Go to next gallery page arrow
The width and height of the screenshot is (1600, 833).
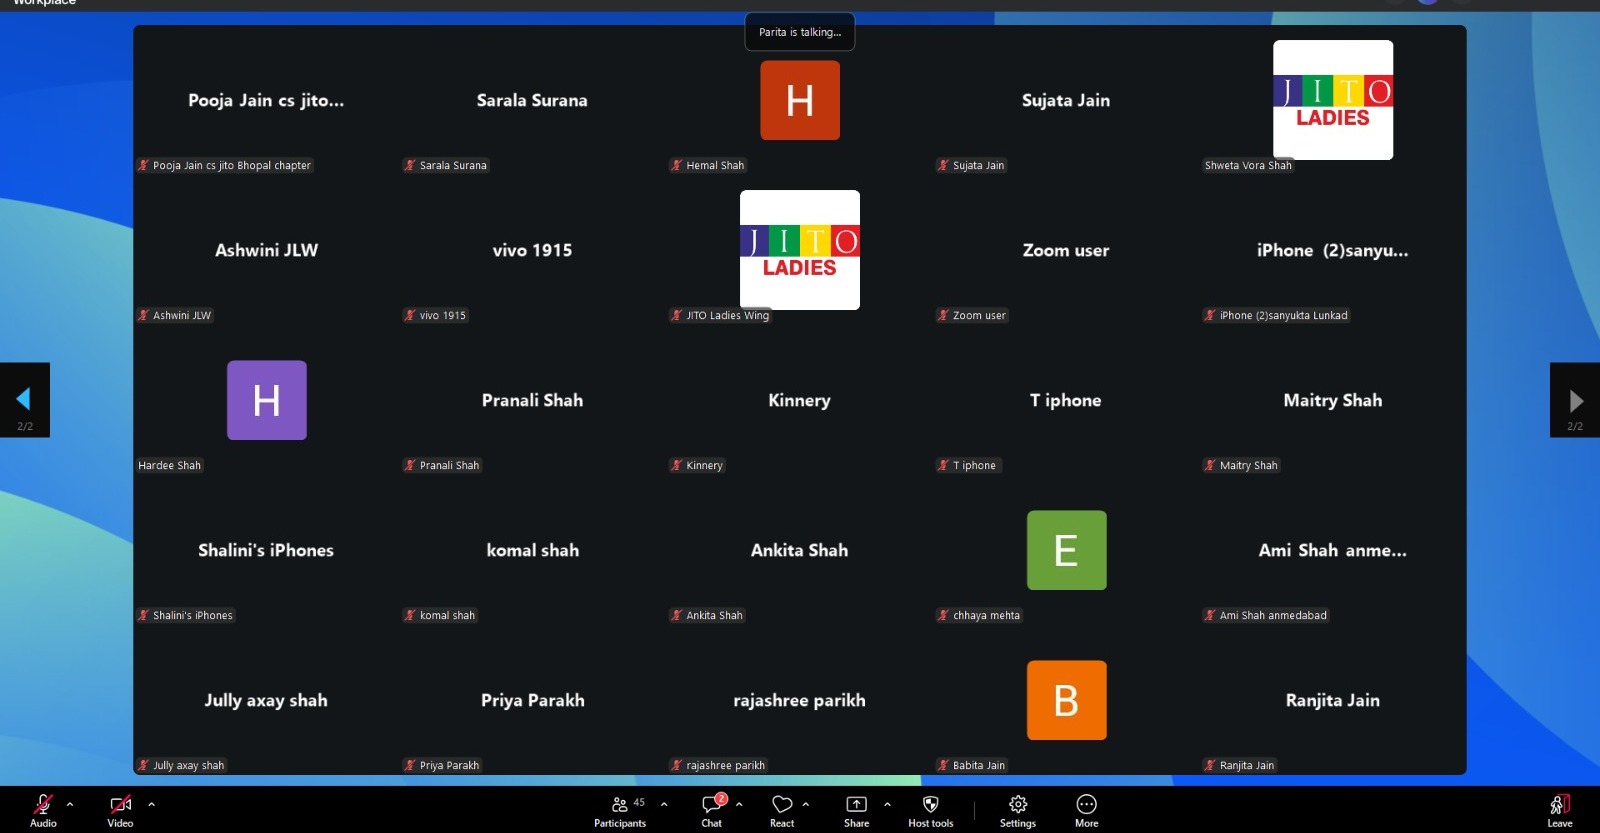[1575, 400]
